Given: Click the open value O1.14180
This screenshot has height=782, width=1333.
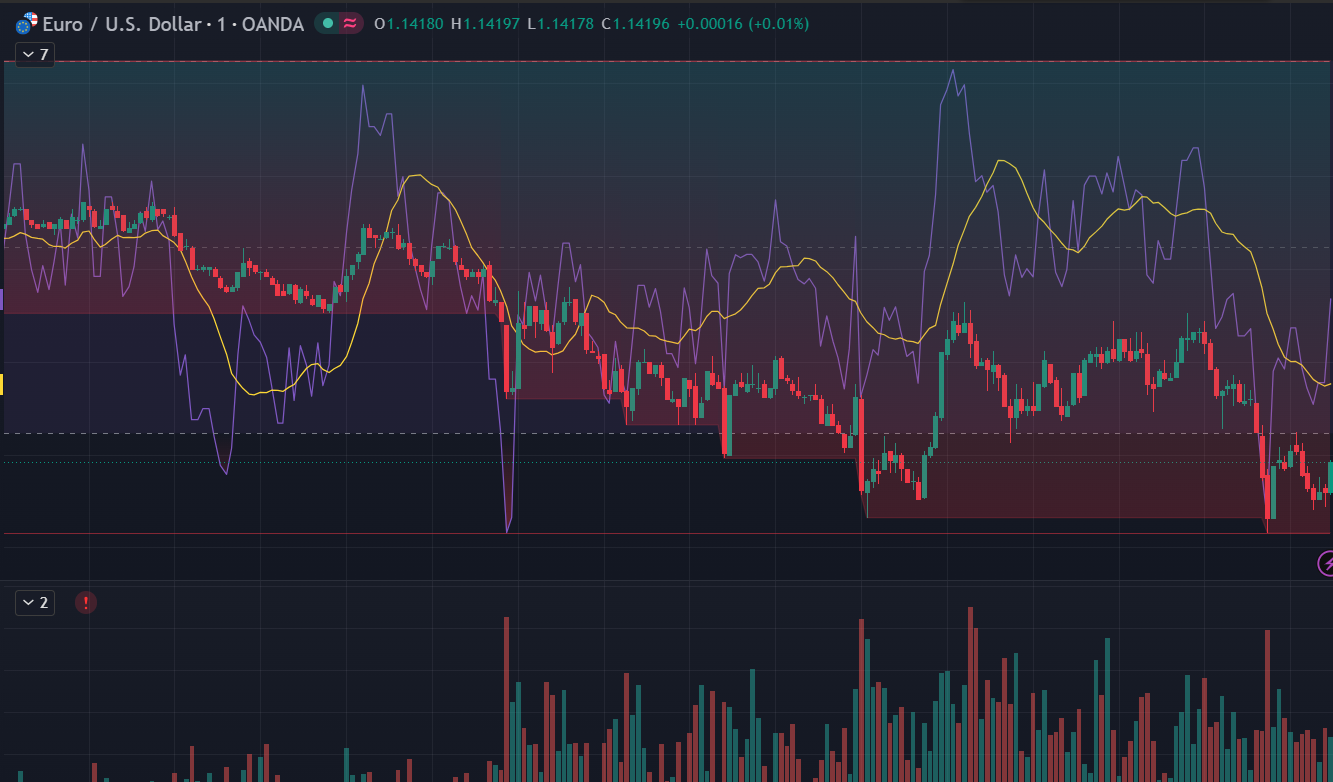Looking at the screenshot, I should (410, 24).
